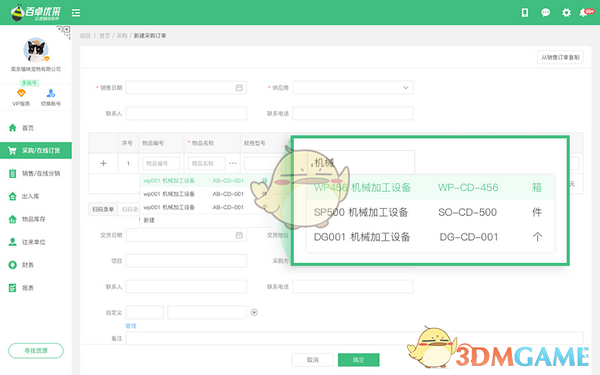The height and width of the screenshot is (375, 600).
Task: Click the 百卓优采 bee logo
Action: (x=35, y=12)
